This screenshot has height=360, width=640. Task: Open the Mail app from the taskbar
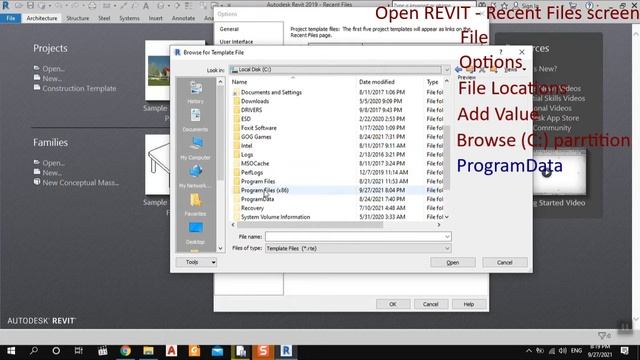[x=217, y=351]
